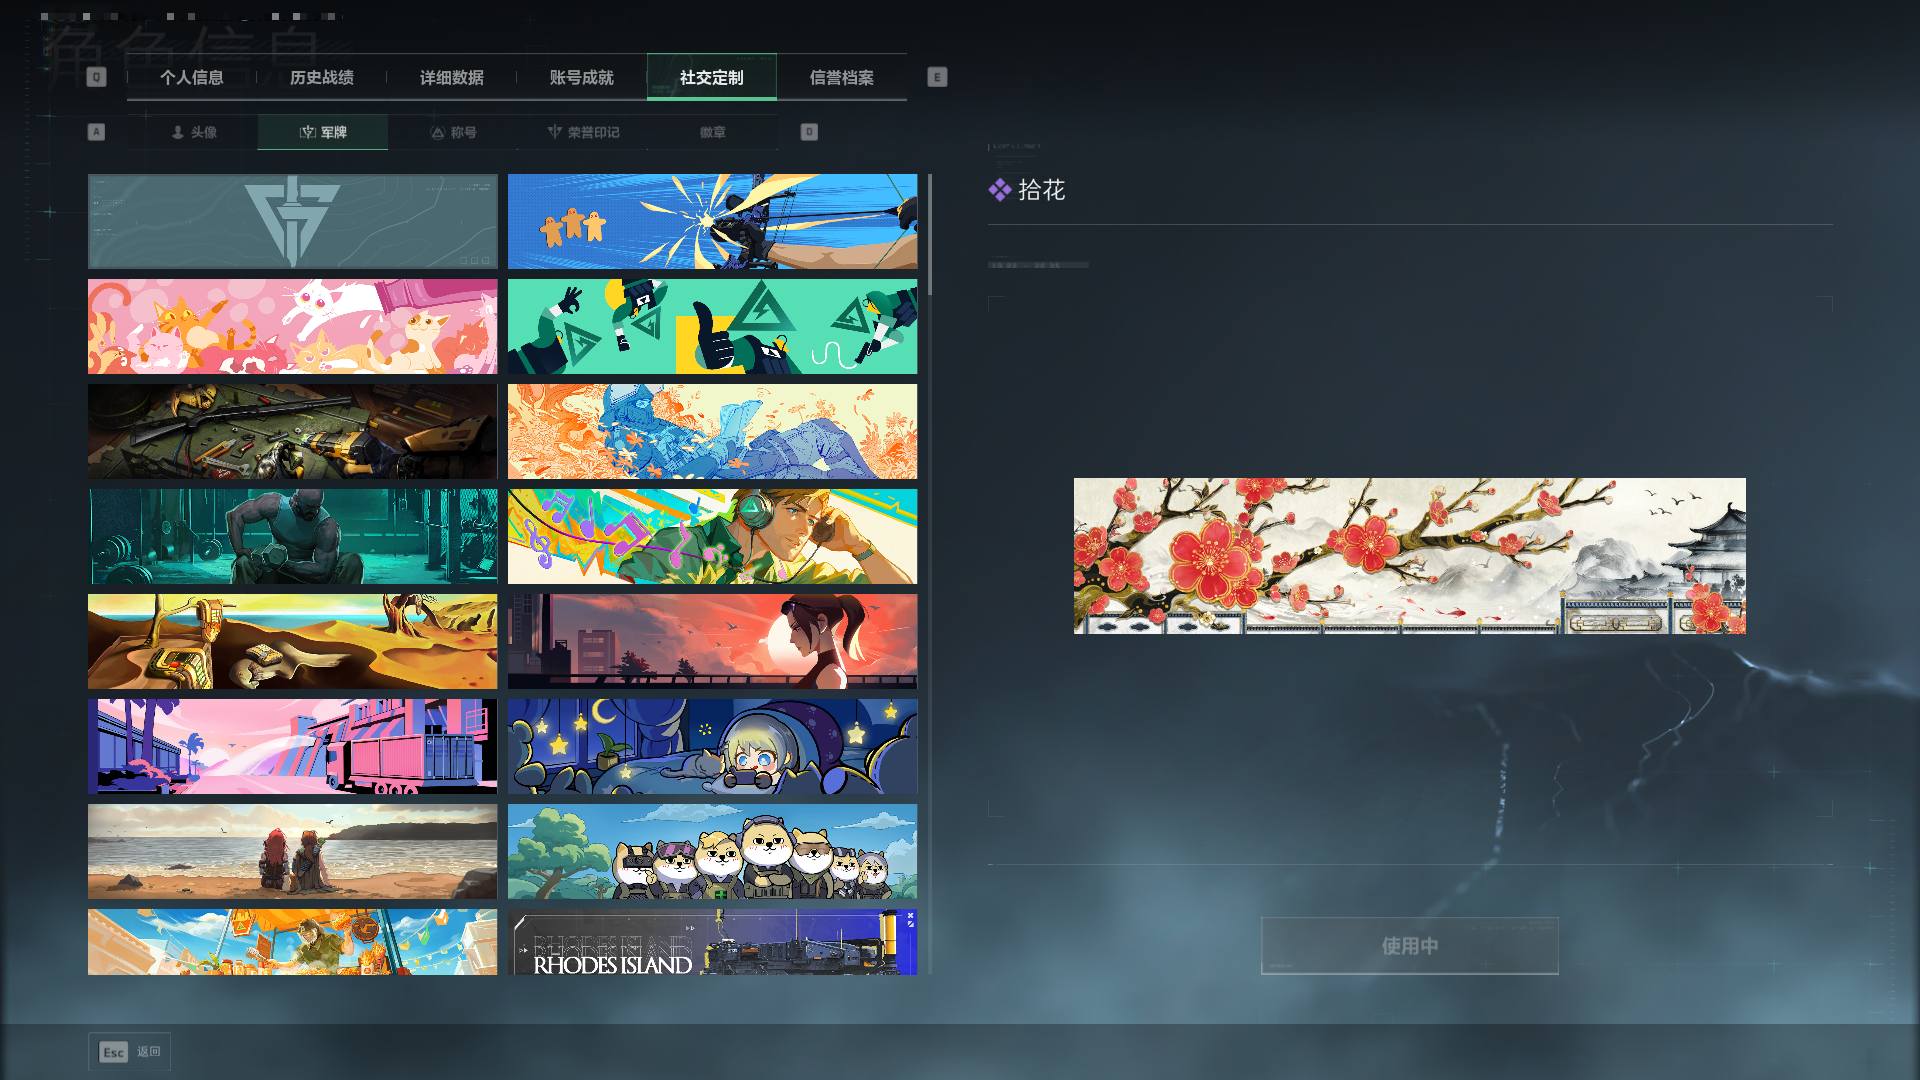Select the 社交定制 tab
Image resolution: width=1920 pixels, height=1080 pixels.
pos(712,77)
